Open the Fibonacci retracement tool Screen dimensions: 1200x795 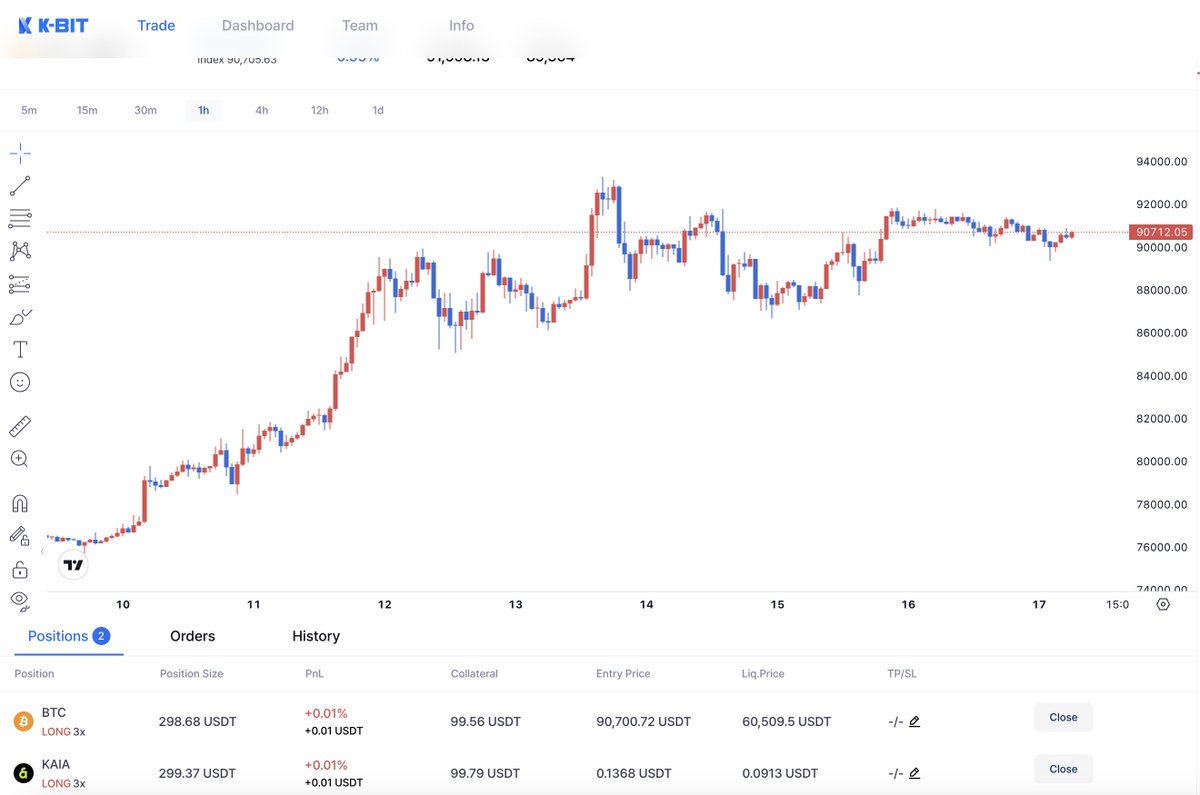pyautogui.click(x=20, y=218)
